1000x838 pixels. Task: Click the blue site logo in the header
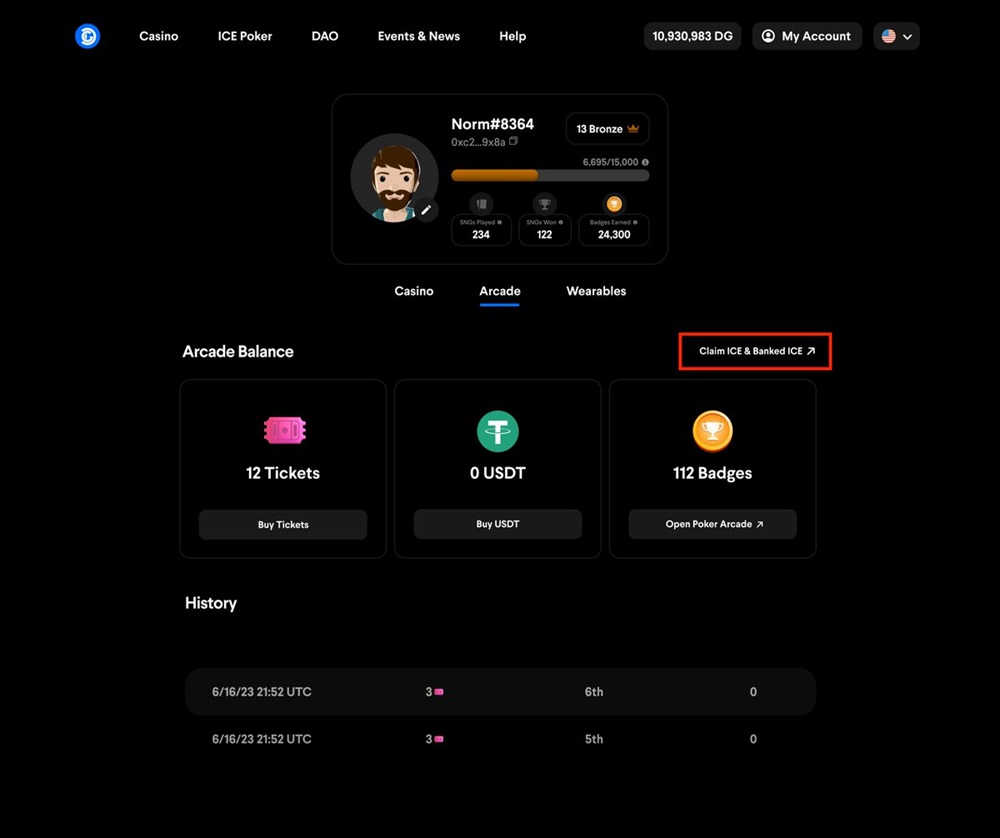pos(88,36)
